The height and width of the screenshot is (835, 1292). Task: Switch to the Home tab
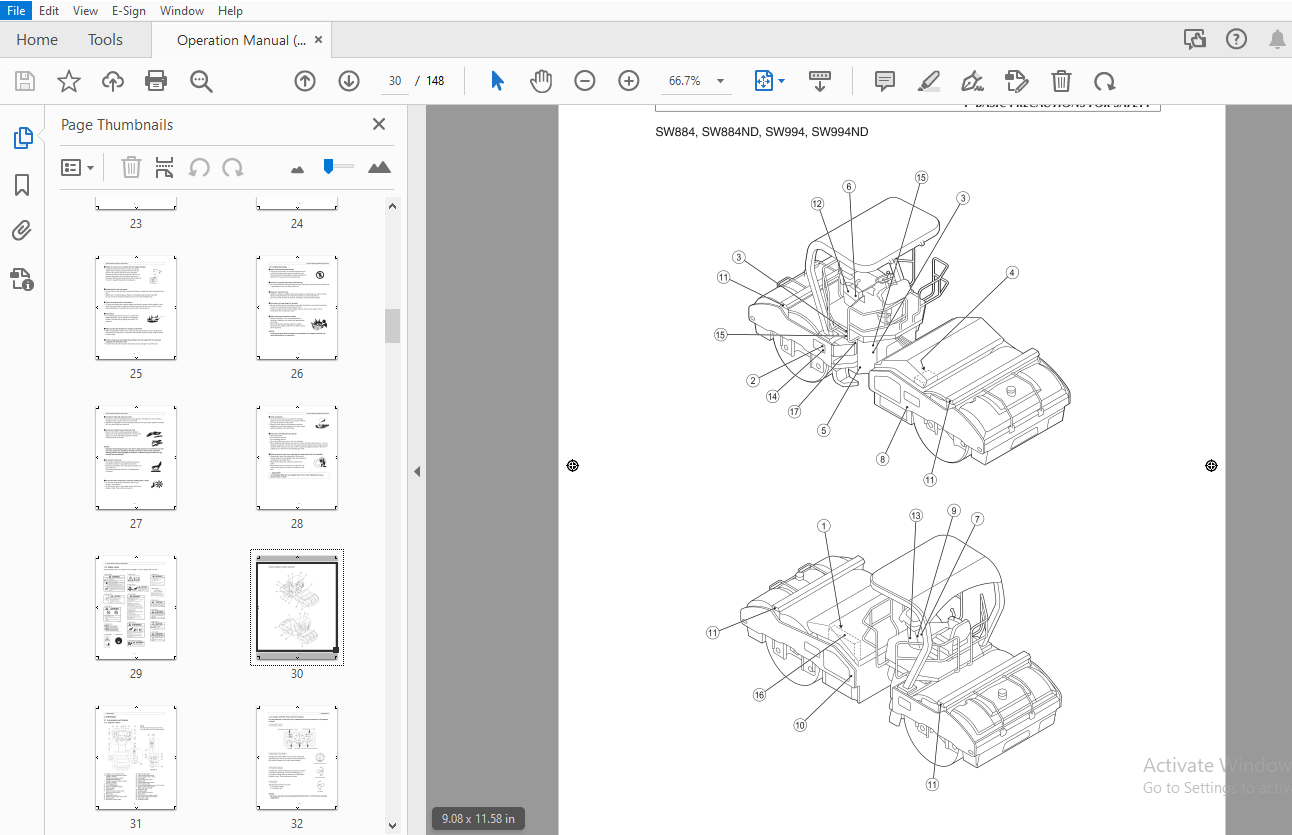pos(37,40)
